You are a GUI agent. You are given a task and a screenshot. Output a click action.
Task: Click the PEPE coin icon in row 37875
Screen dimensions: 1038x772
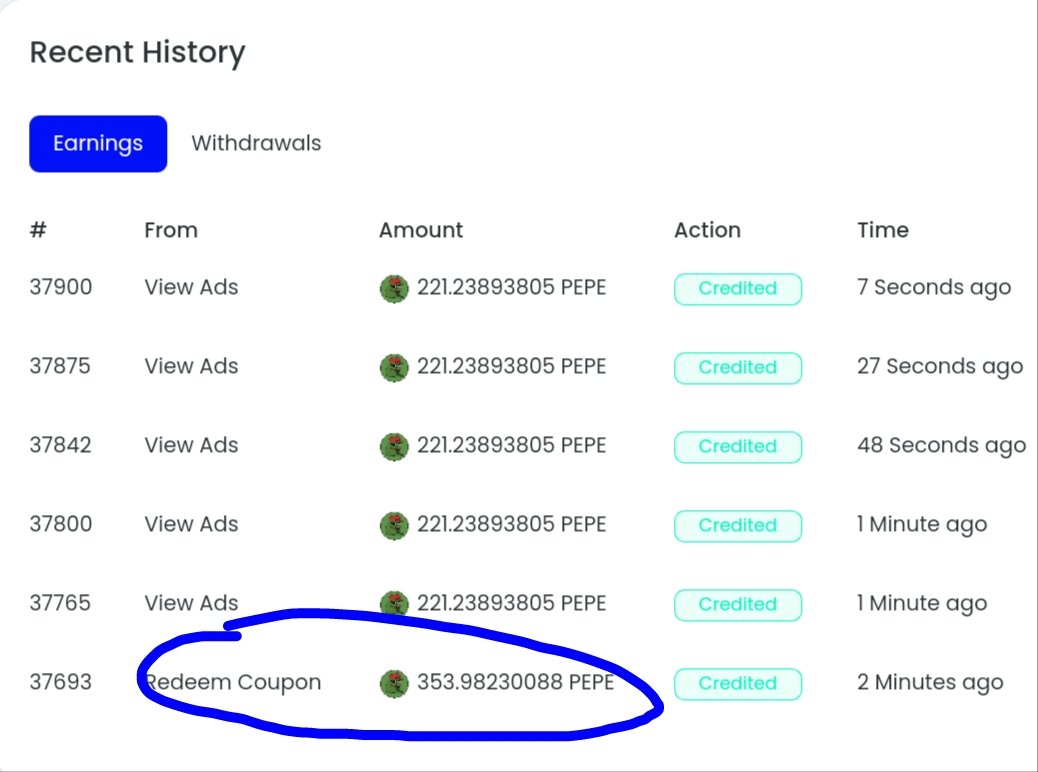pyautogui.click(x=394, y=367)
